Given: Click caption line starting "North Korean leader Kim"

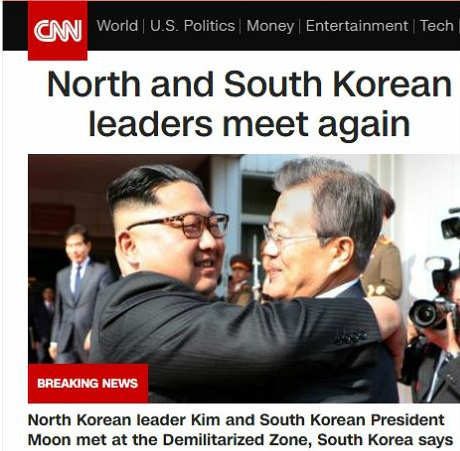Looking at the screenshot, I should (x=236, y=420).
